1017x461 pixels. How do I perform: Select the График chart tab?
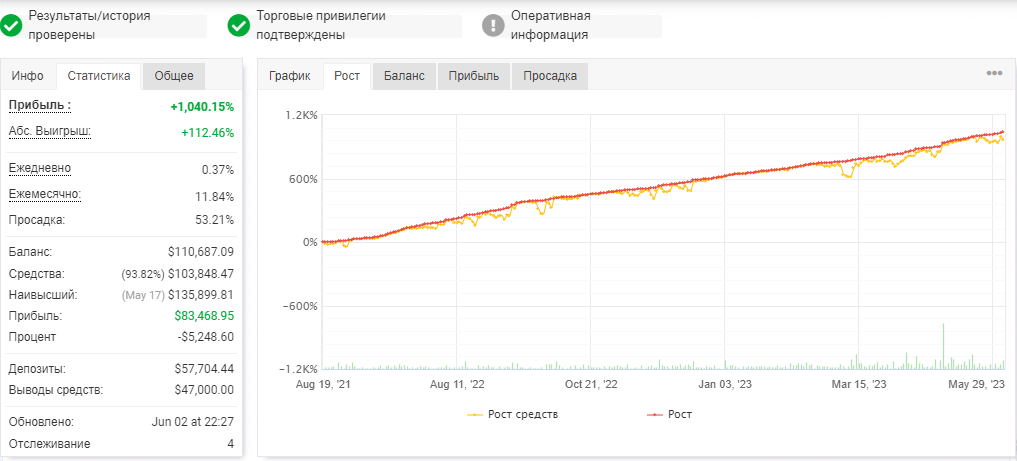click(290, 76)
